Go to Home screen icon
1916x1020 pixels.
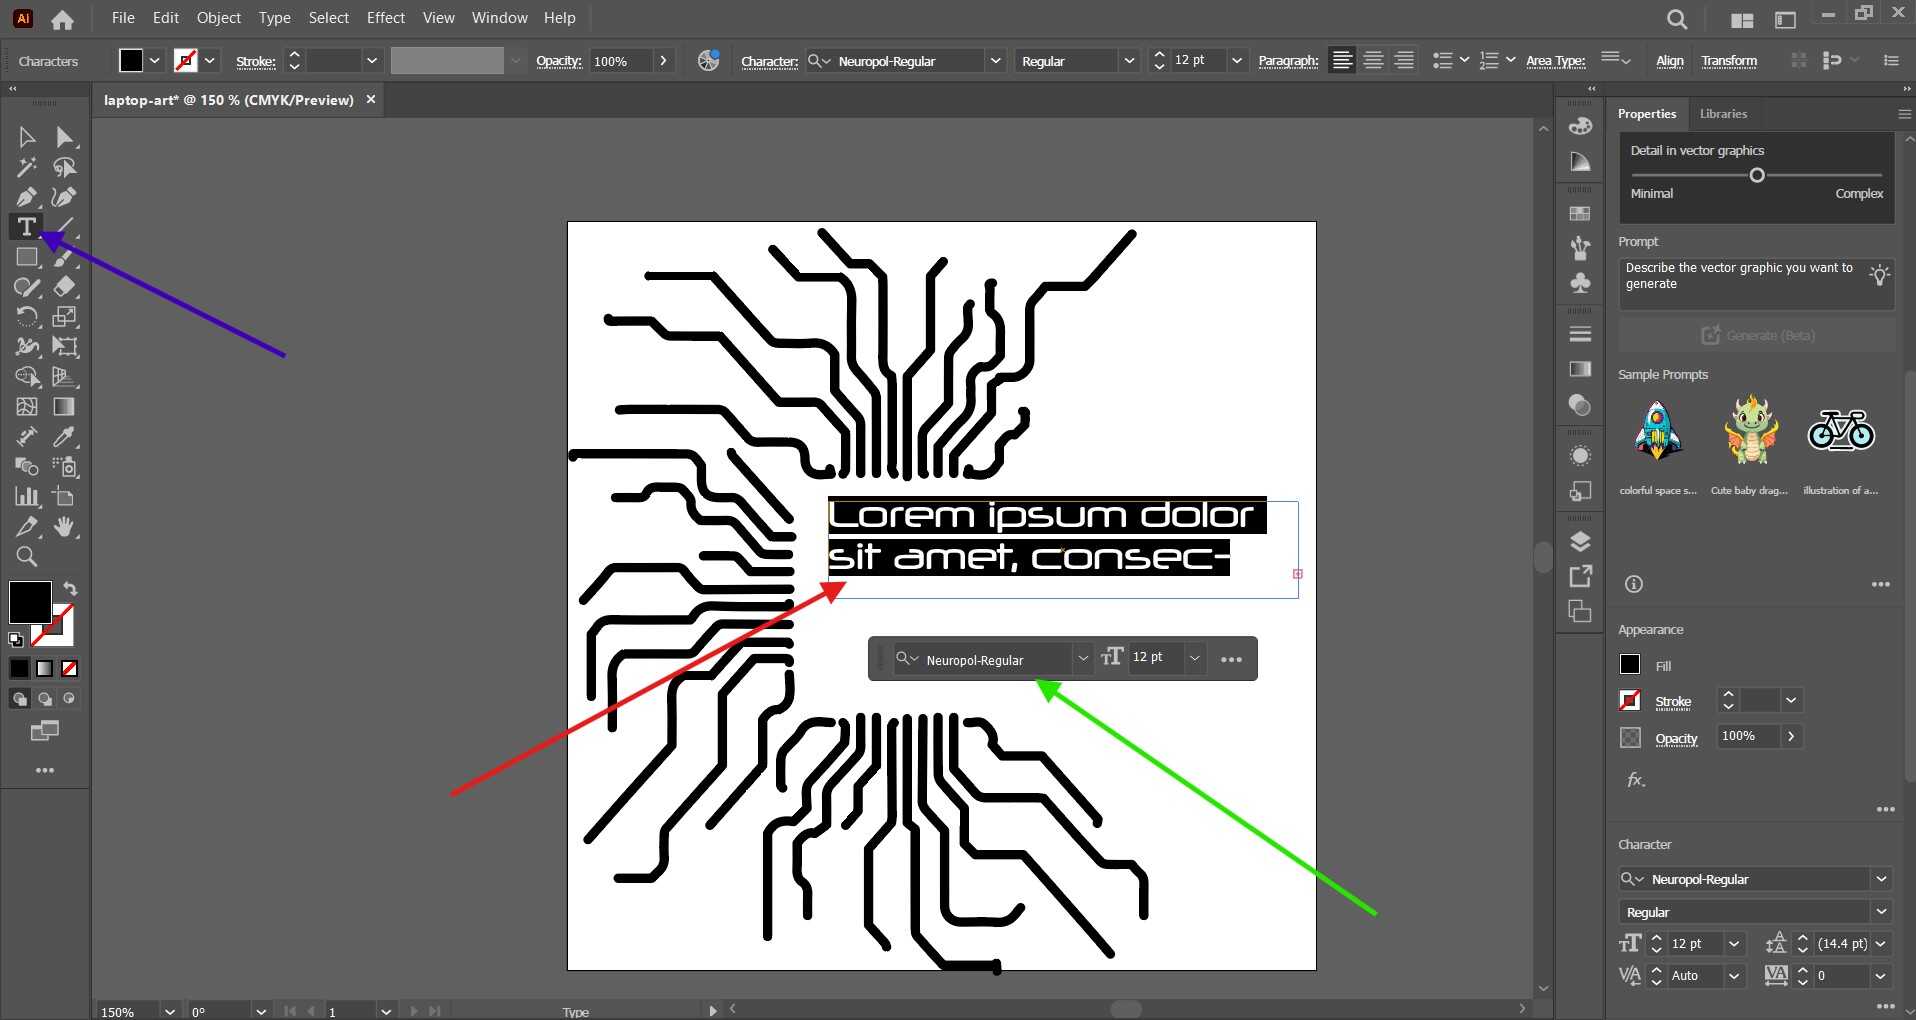pos(62,19)
